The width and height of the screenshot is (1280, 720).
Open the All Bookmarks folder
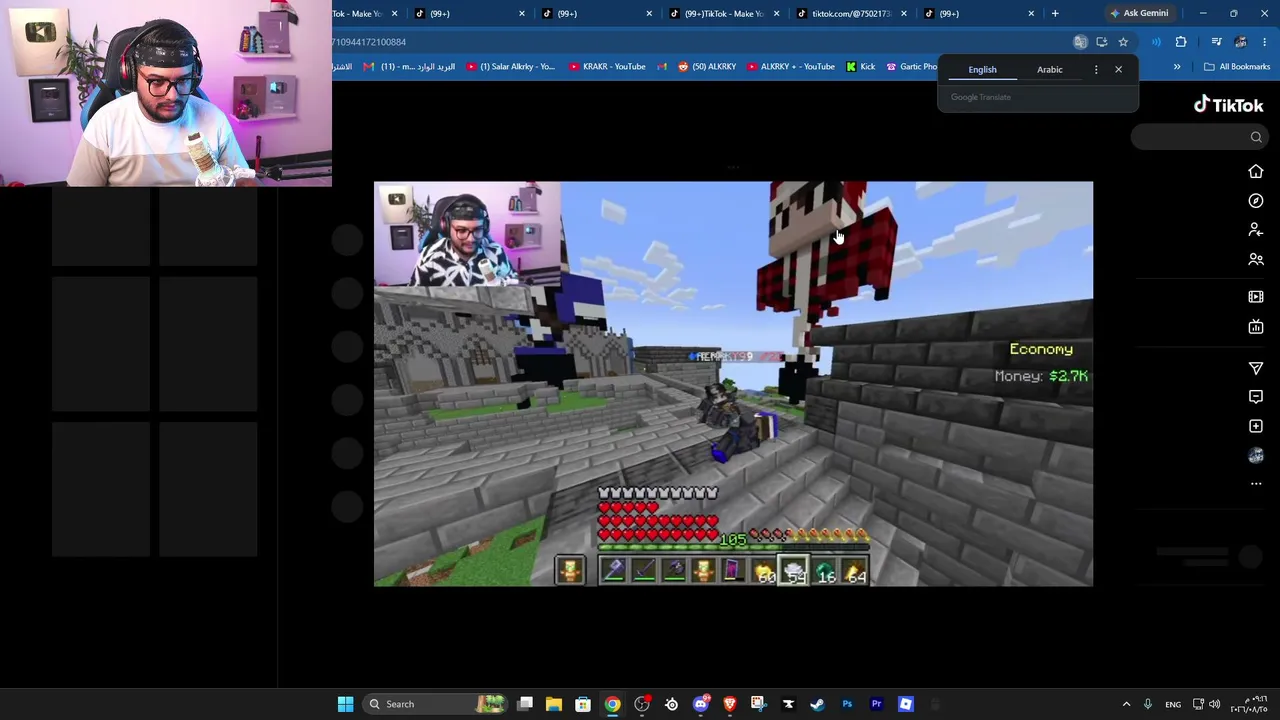point(1237,67)
